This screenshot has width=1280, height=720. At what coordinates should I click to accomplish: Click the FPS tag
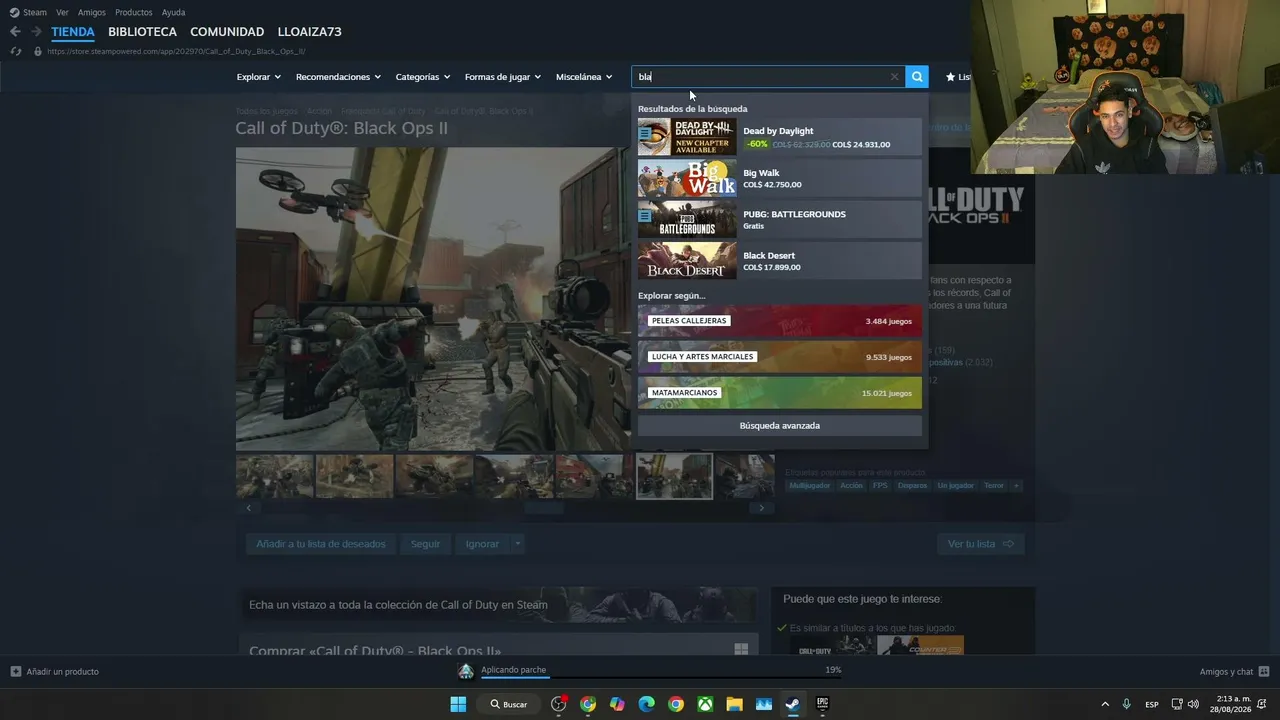coord(880,486)
